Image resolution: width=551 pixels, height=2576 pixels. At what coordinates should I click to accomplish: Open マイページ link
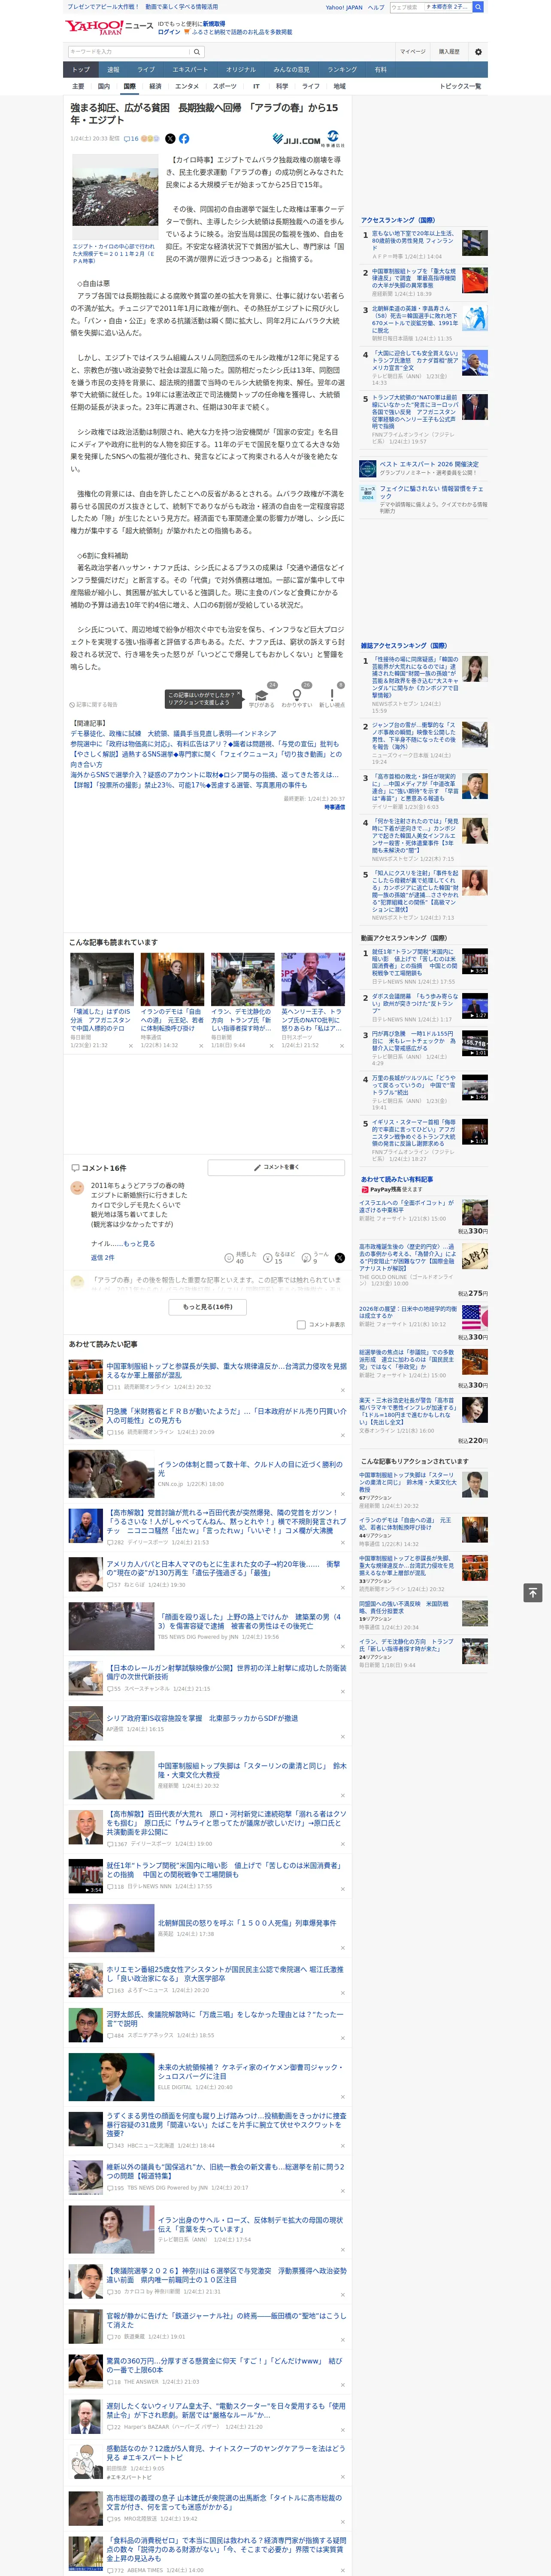pyautogui.click(x=412, y=51)
